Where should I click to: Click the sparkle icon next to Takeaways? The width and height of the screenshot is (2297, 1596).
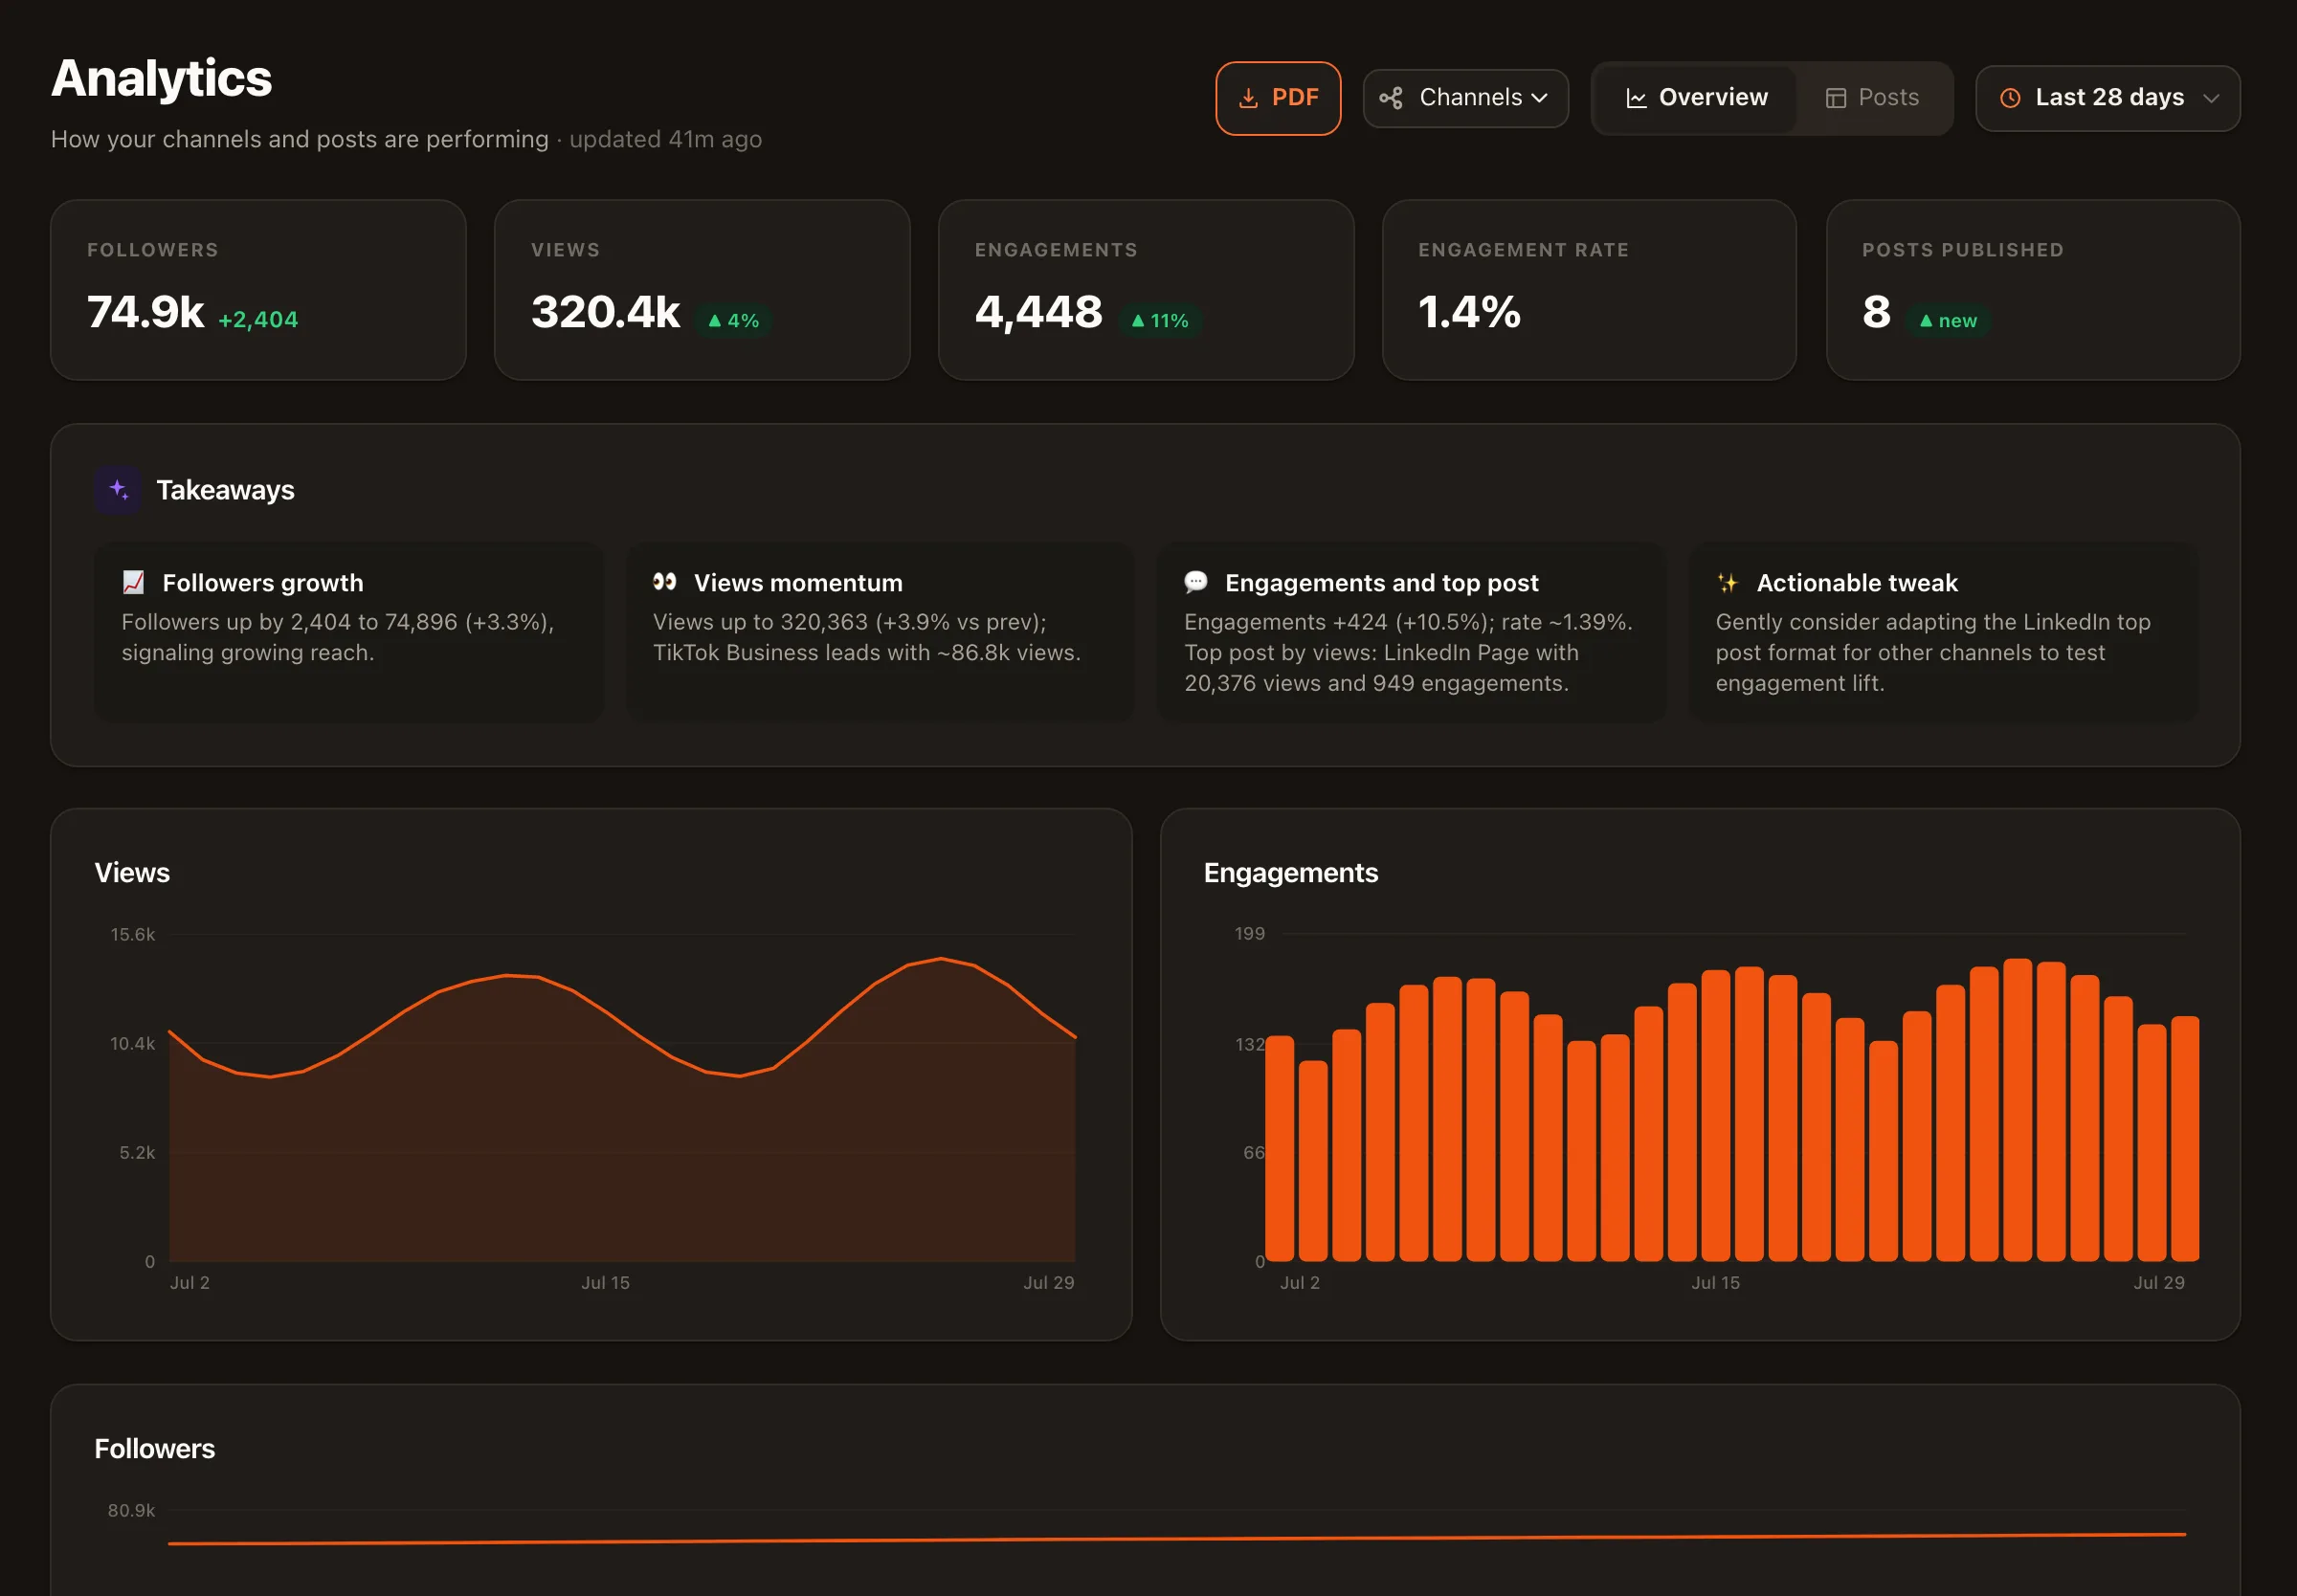coord(118,490)
